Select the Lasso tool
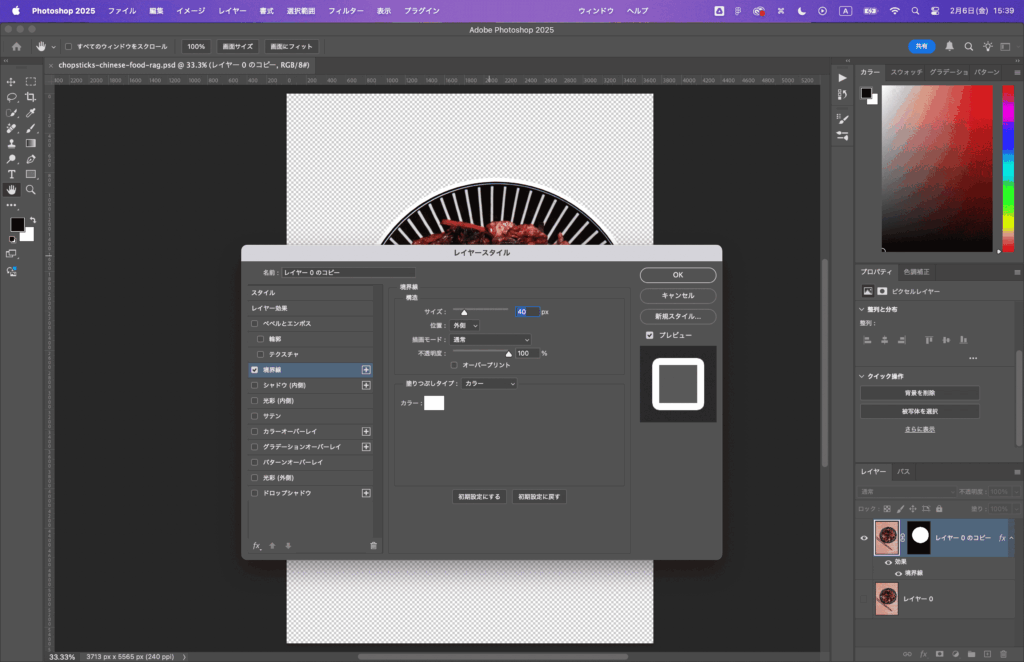Screen dimensions: 1024x662 click(x=12, y=97)
